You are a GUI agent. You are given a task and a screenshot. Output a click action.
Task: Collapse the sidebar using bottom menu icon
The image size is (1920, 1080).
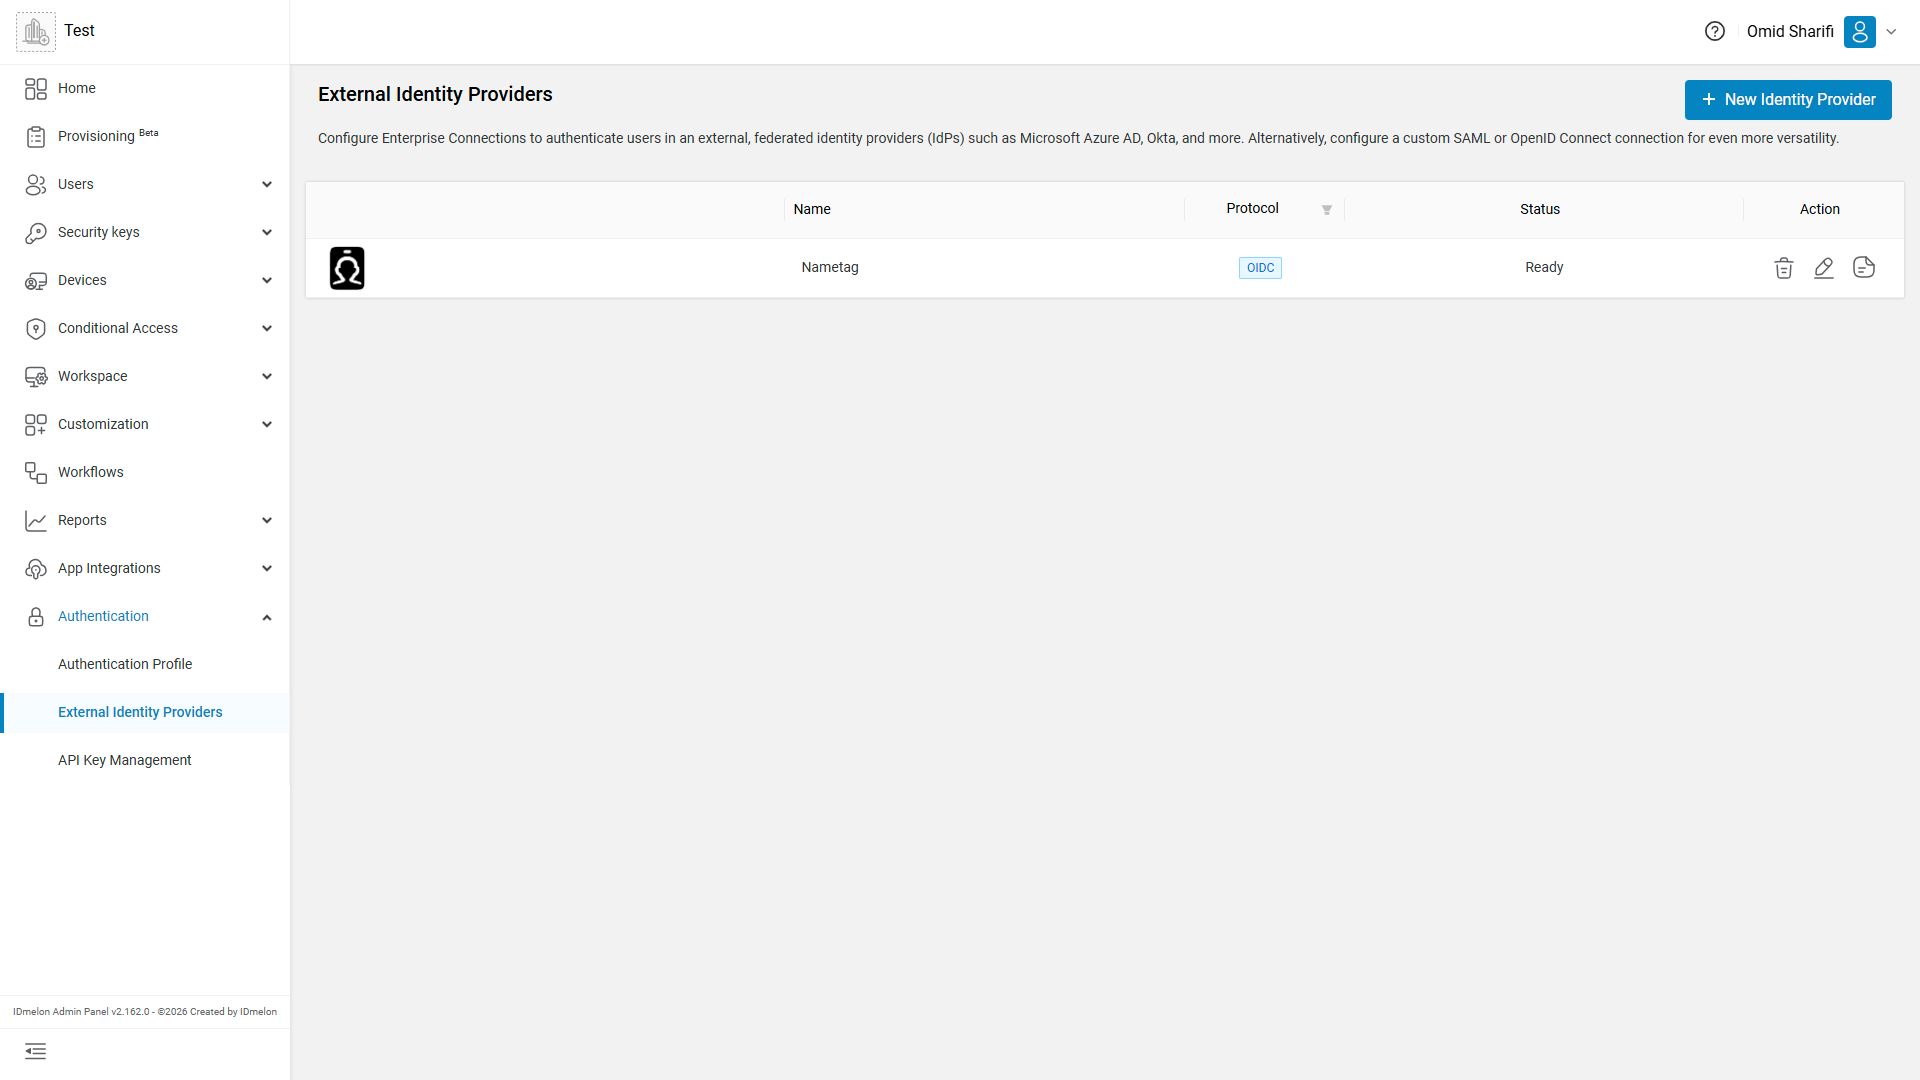click(36, 1051)
